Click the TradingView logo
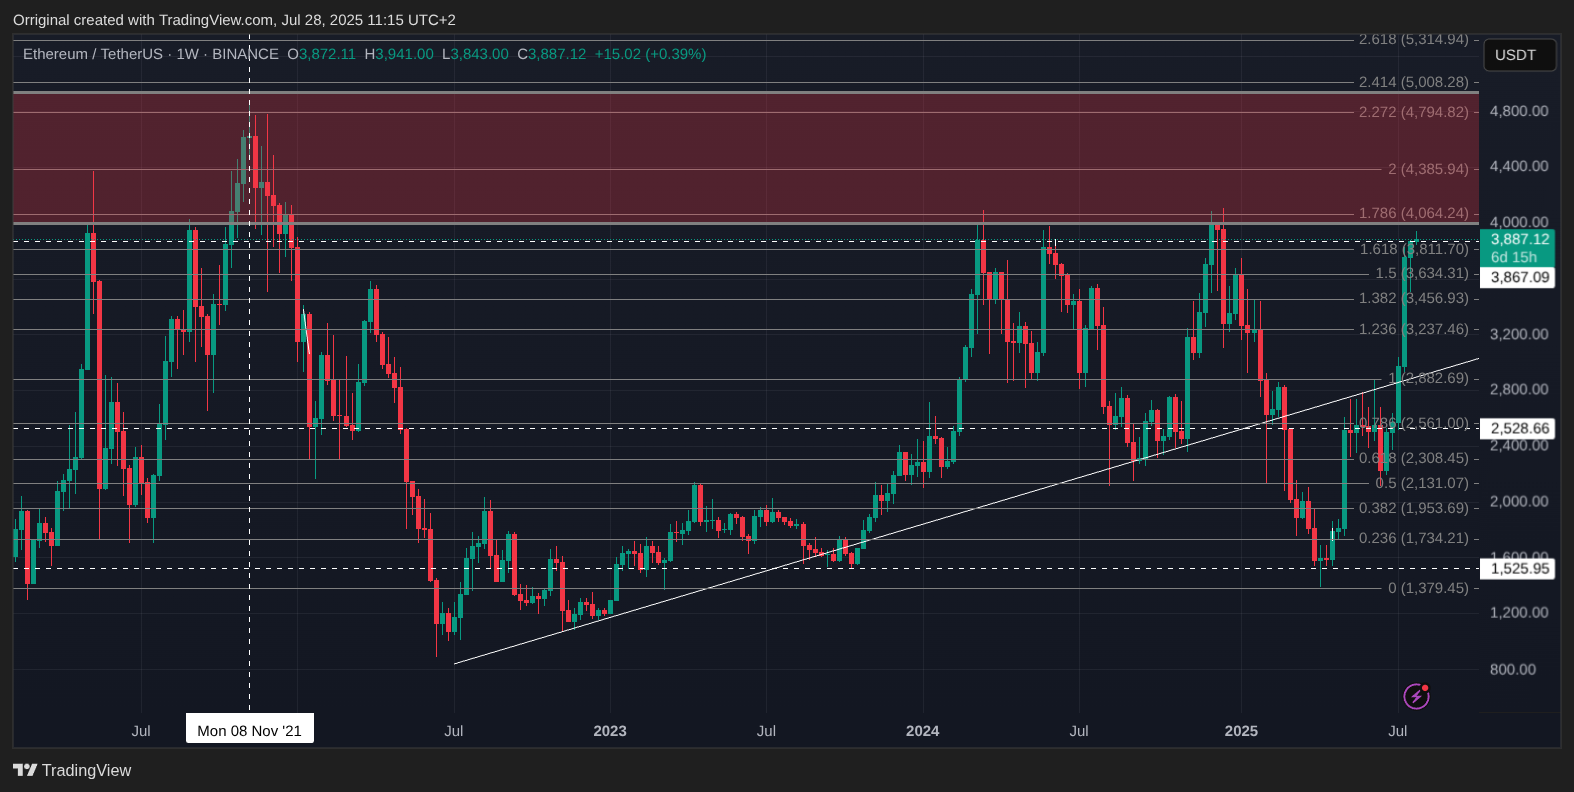This screenshot has width=1574, height=792. [x=72, y=770]
